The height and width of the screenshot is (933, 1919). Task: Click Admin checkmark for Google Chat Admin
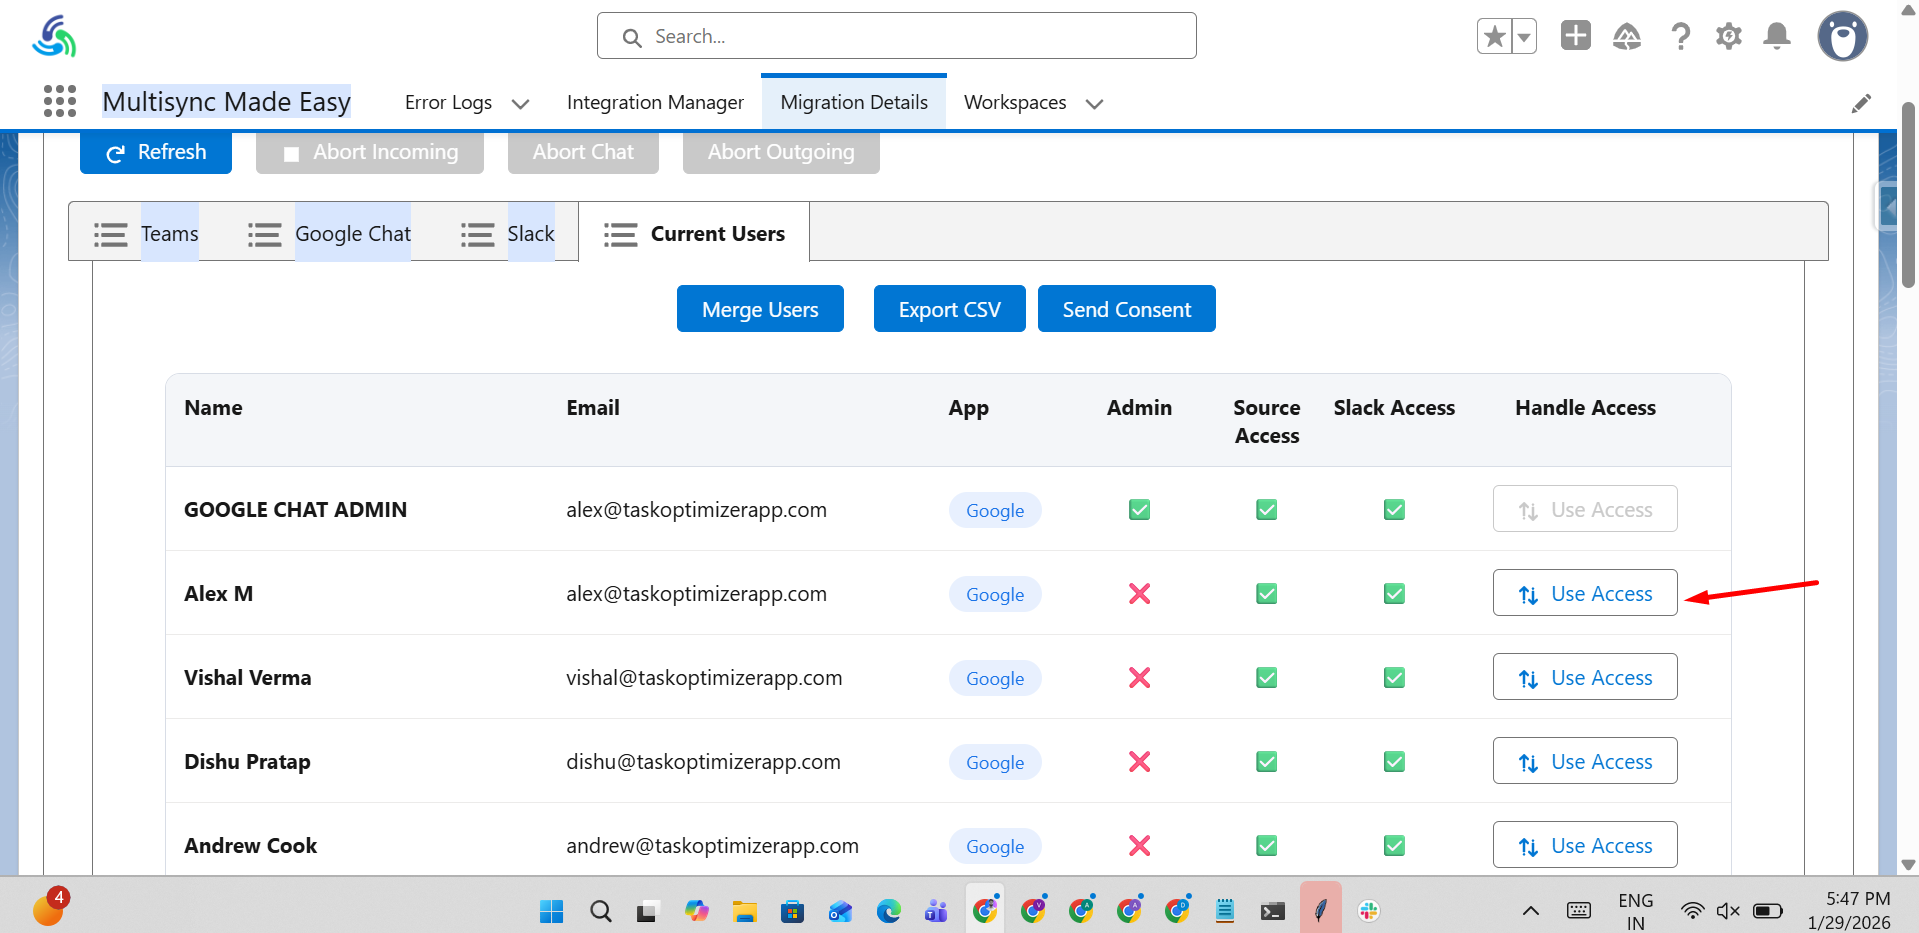[1139, 510]
